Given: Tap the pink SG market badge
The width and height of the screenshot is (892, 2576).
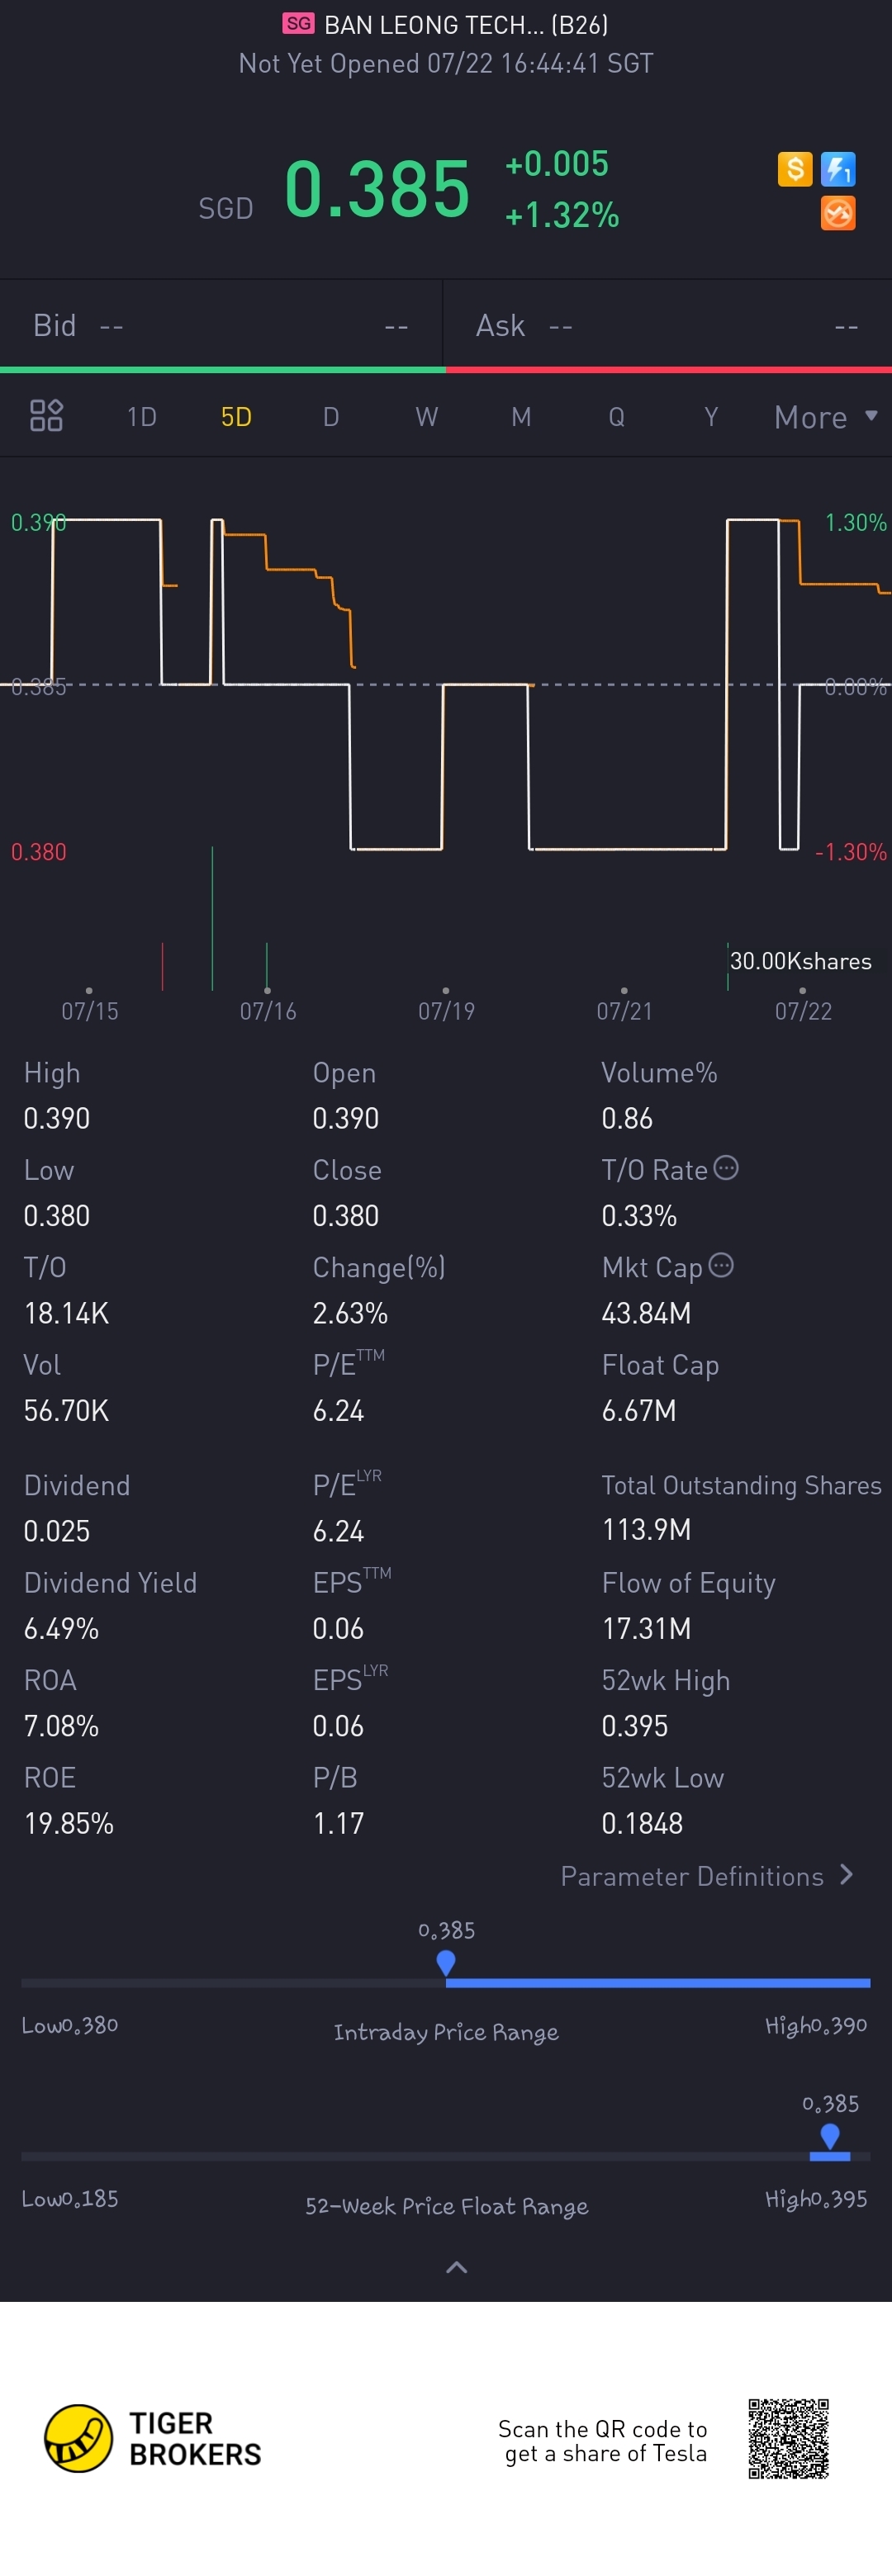Looking at the screenshot, I should 298,23.
